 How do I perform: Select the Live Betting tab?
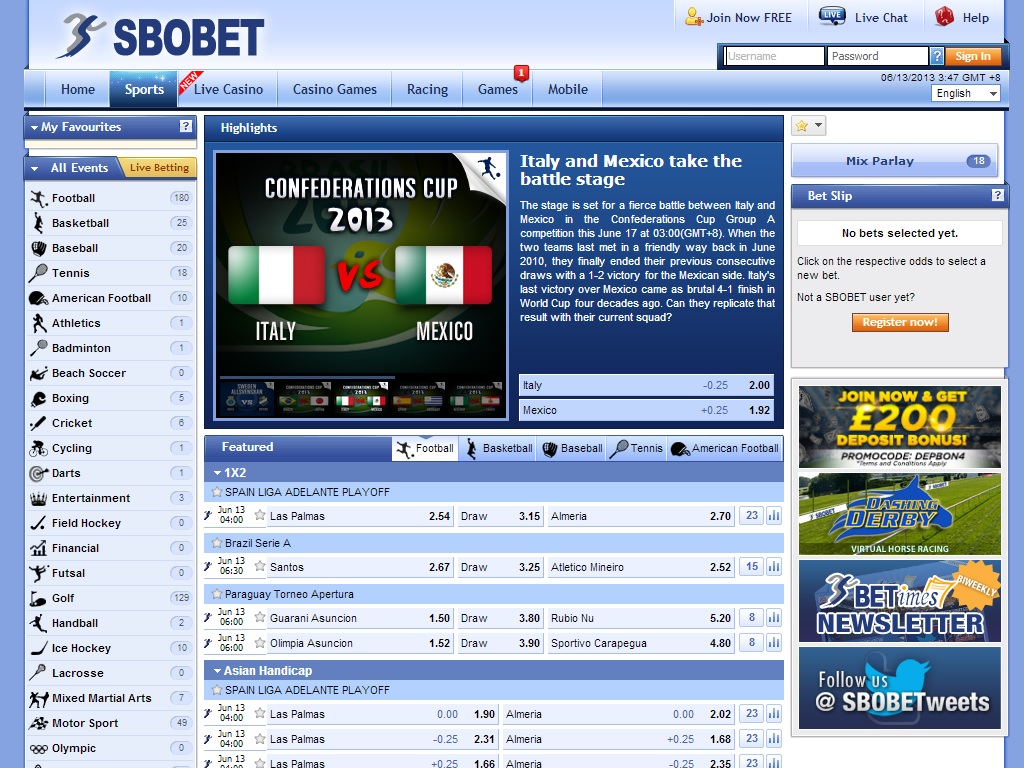(159, 168)
